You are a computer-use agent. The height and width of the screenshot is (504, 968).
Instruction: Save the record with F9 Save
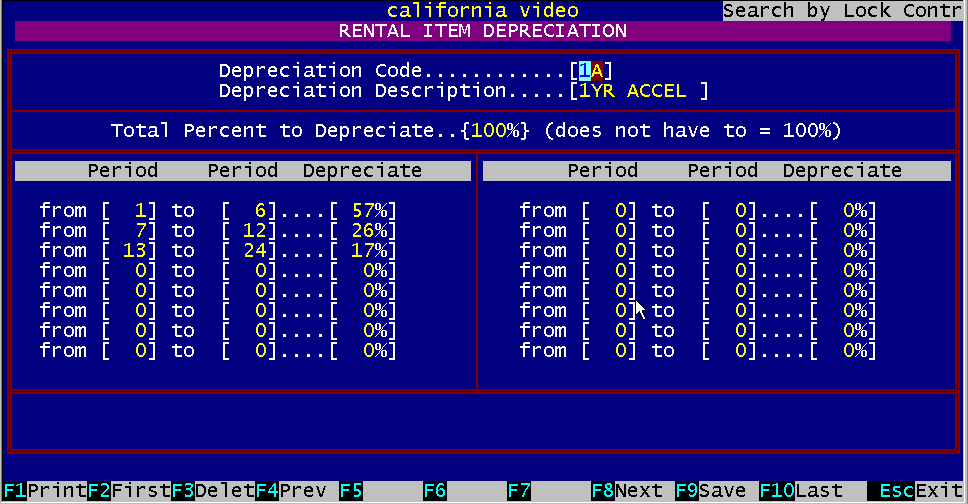(x=710, y=491)
